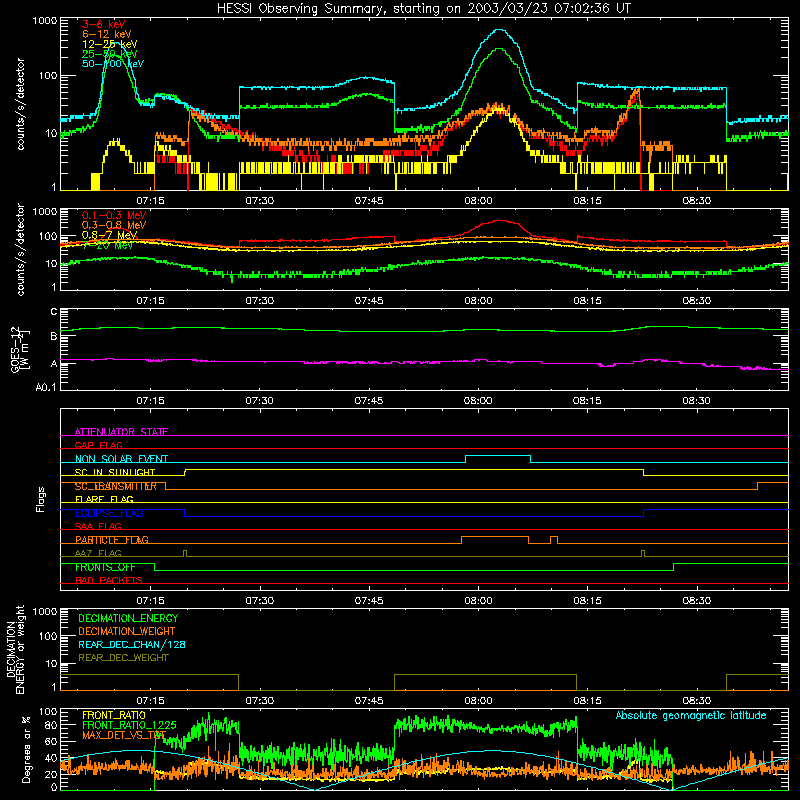Click the green '7-20 MeV' legend entry
This screenshot has height=800, width=800.
click(x=108, y=245)
